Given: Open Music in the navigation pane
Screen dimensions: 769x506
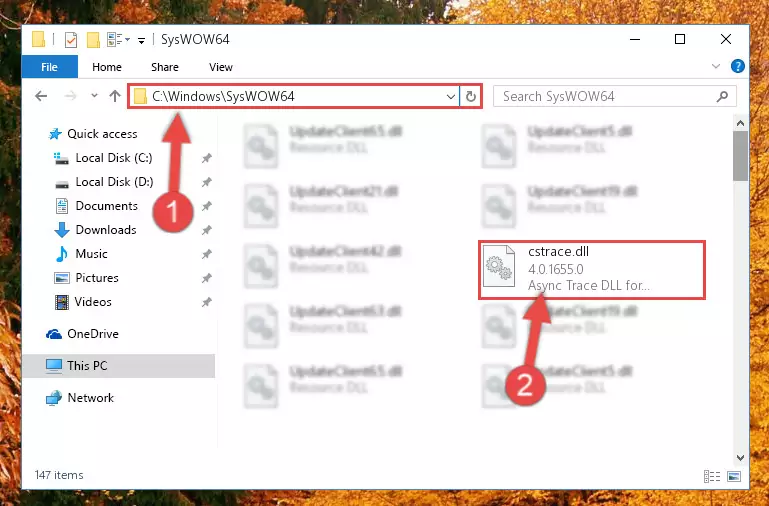Looking at the screenshot, I should click(91, 254).
